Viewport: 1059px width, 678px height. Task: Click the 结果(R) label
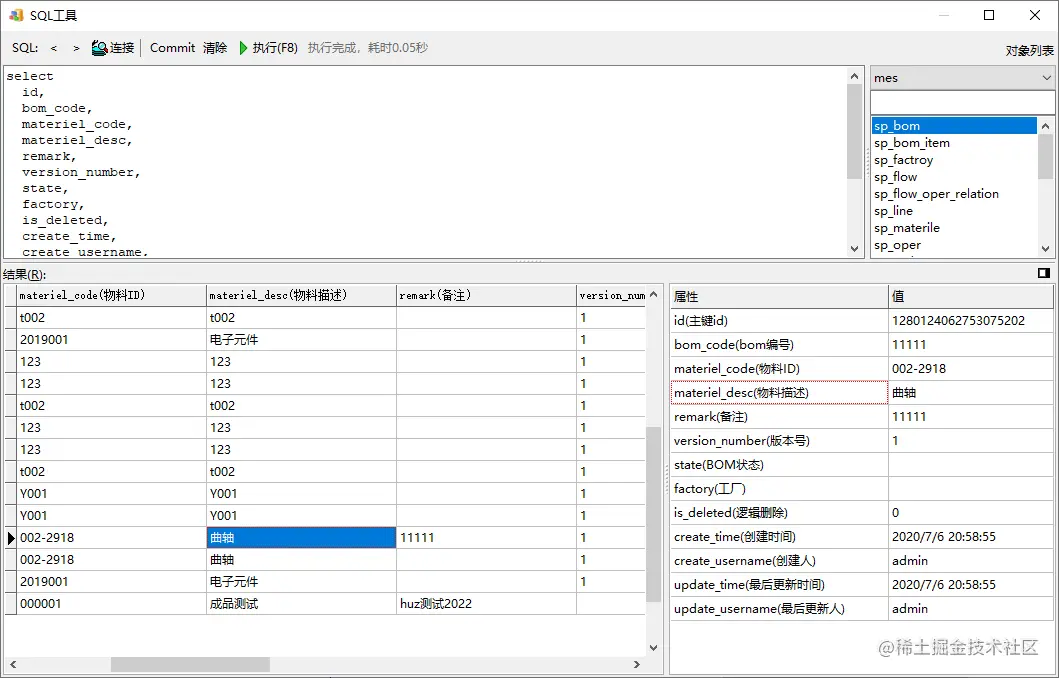point(24,274)
